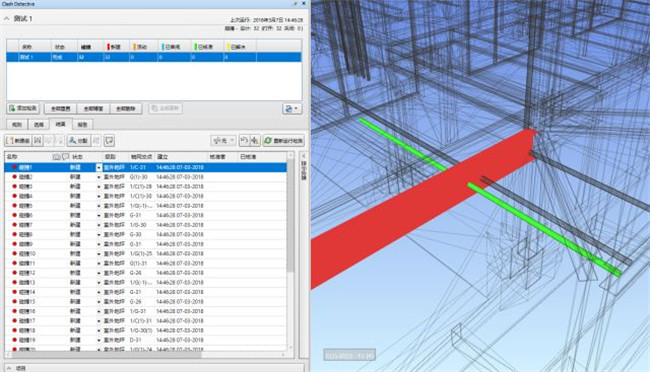650x372 pixels.
Task: Switch to the 结果 results tab
Action: coord(61,124)
